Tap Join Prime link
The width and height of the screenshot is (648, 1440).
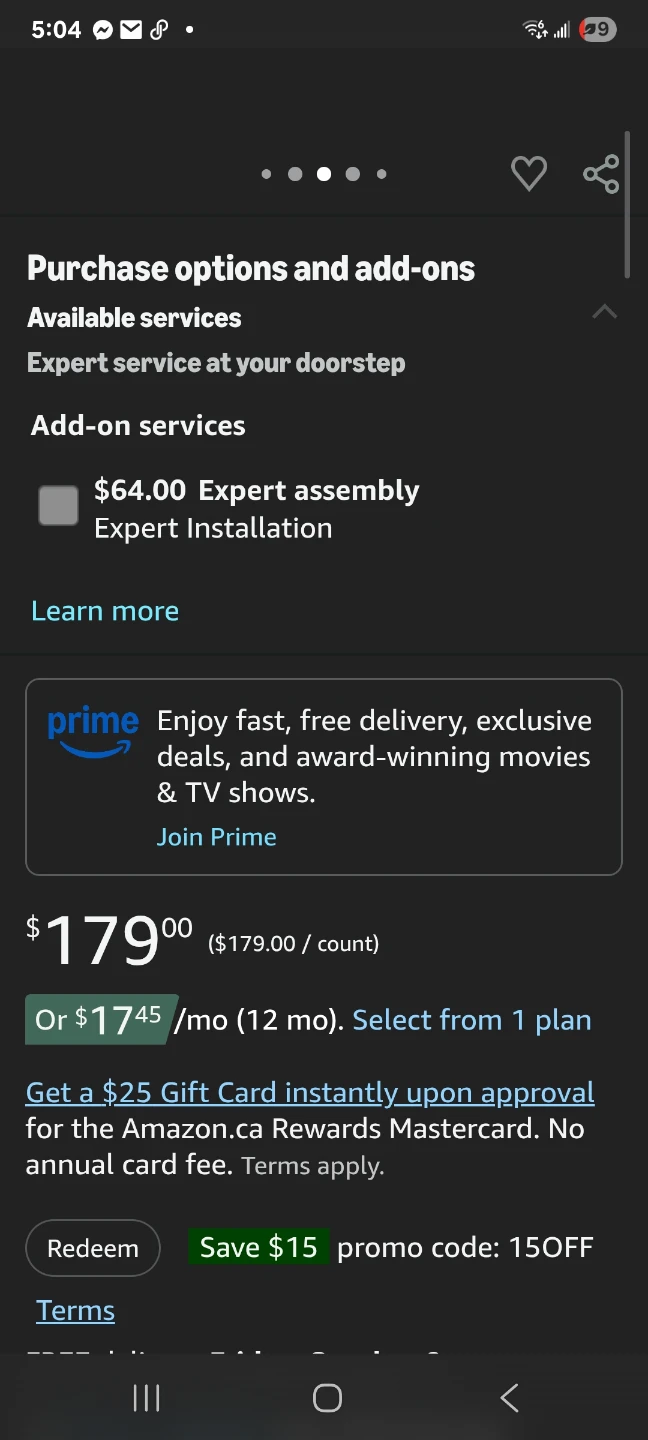pos(217,837)
